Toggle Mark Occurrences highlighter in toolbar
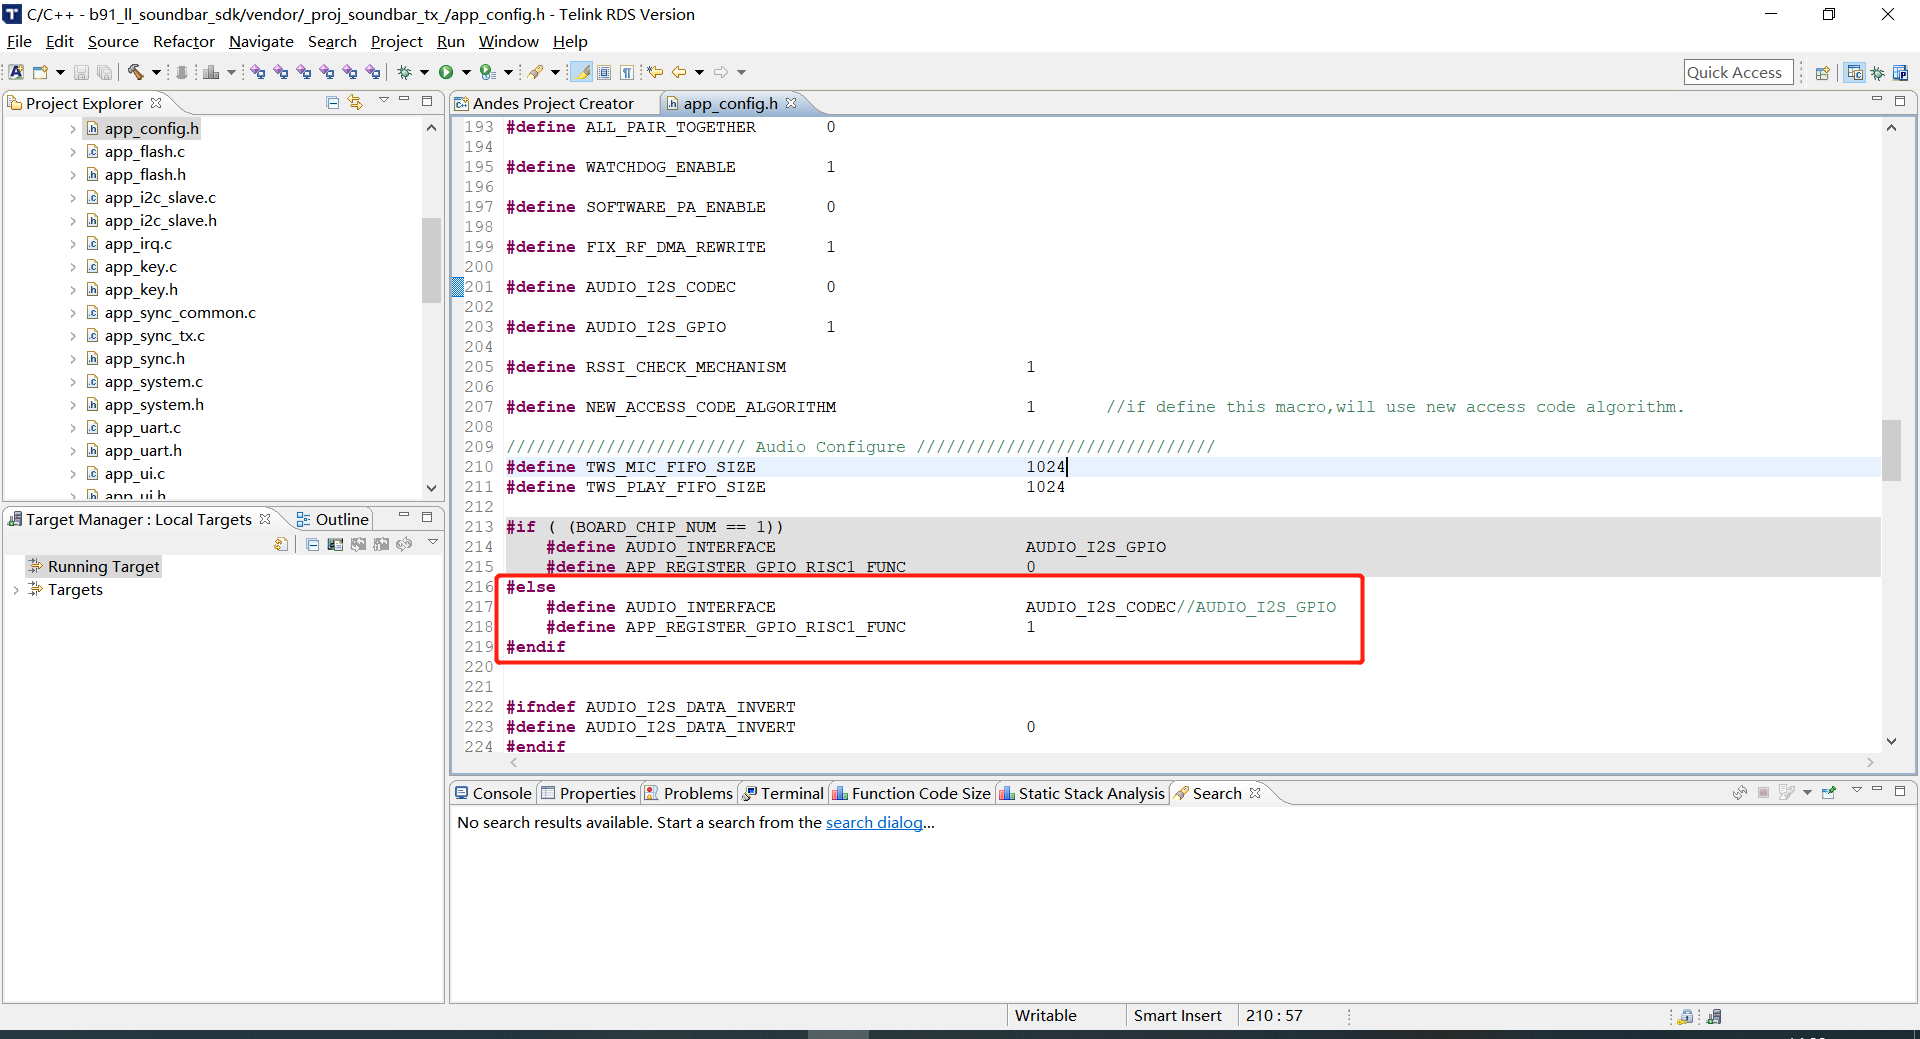Viewport: 1920px width, 1039px height. pos(581,72)
